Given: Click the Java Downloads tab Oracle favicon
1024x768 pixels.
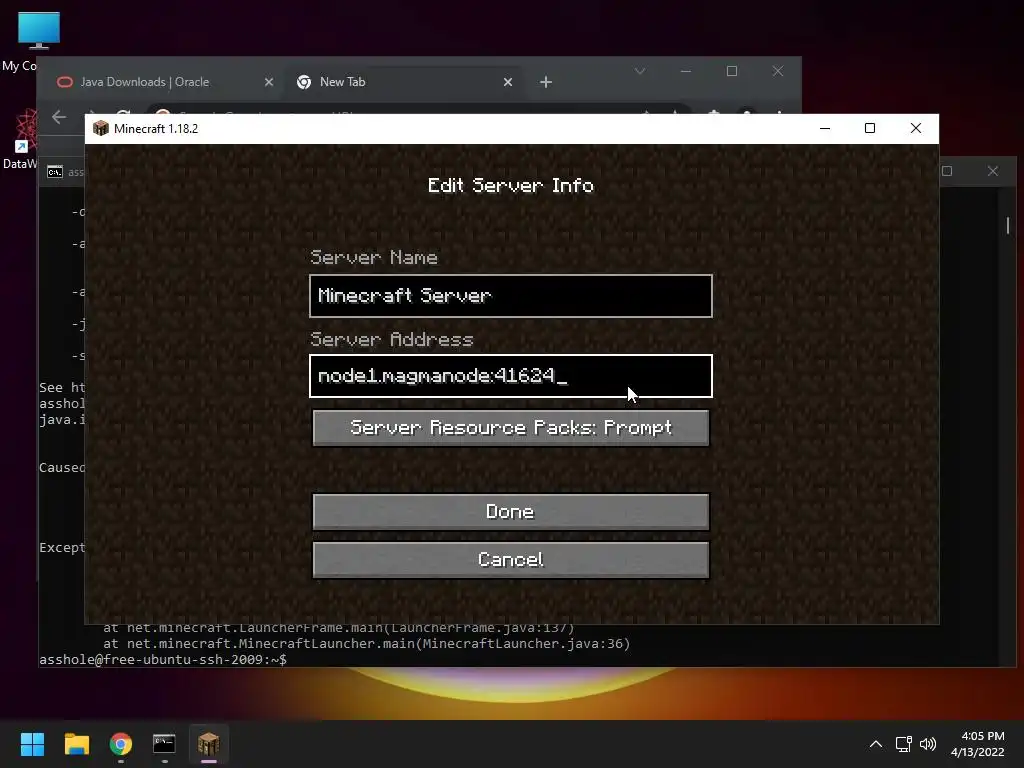Looking at the screenshot, I should tap(65, 82).
